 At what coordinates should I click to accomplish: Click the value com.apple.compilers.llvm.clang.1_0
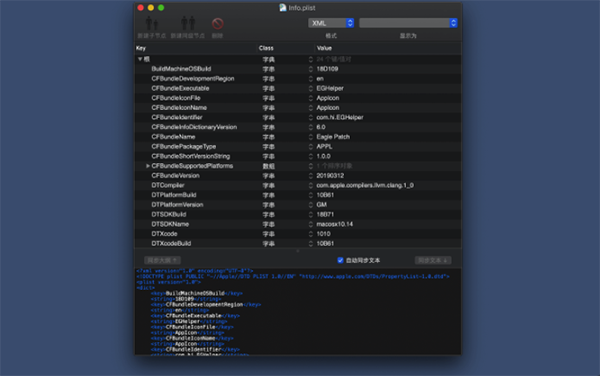coord(365,185)
